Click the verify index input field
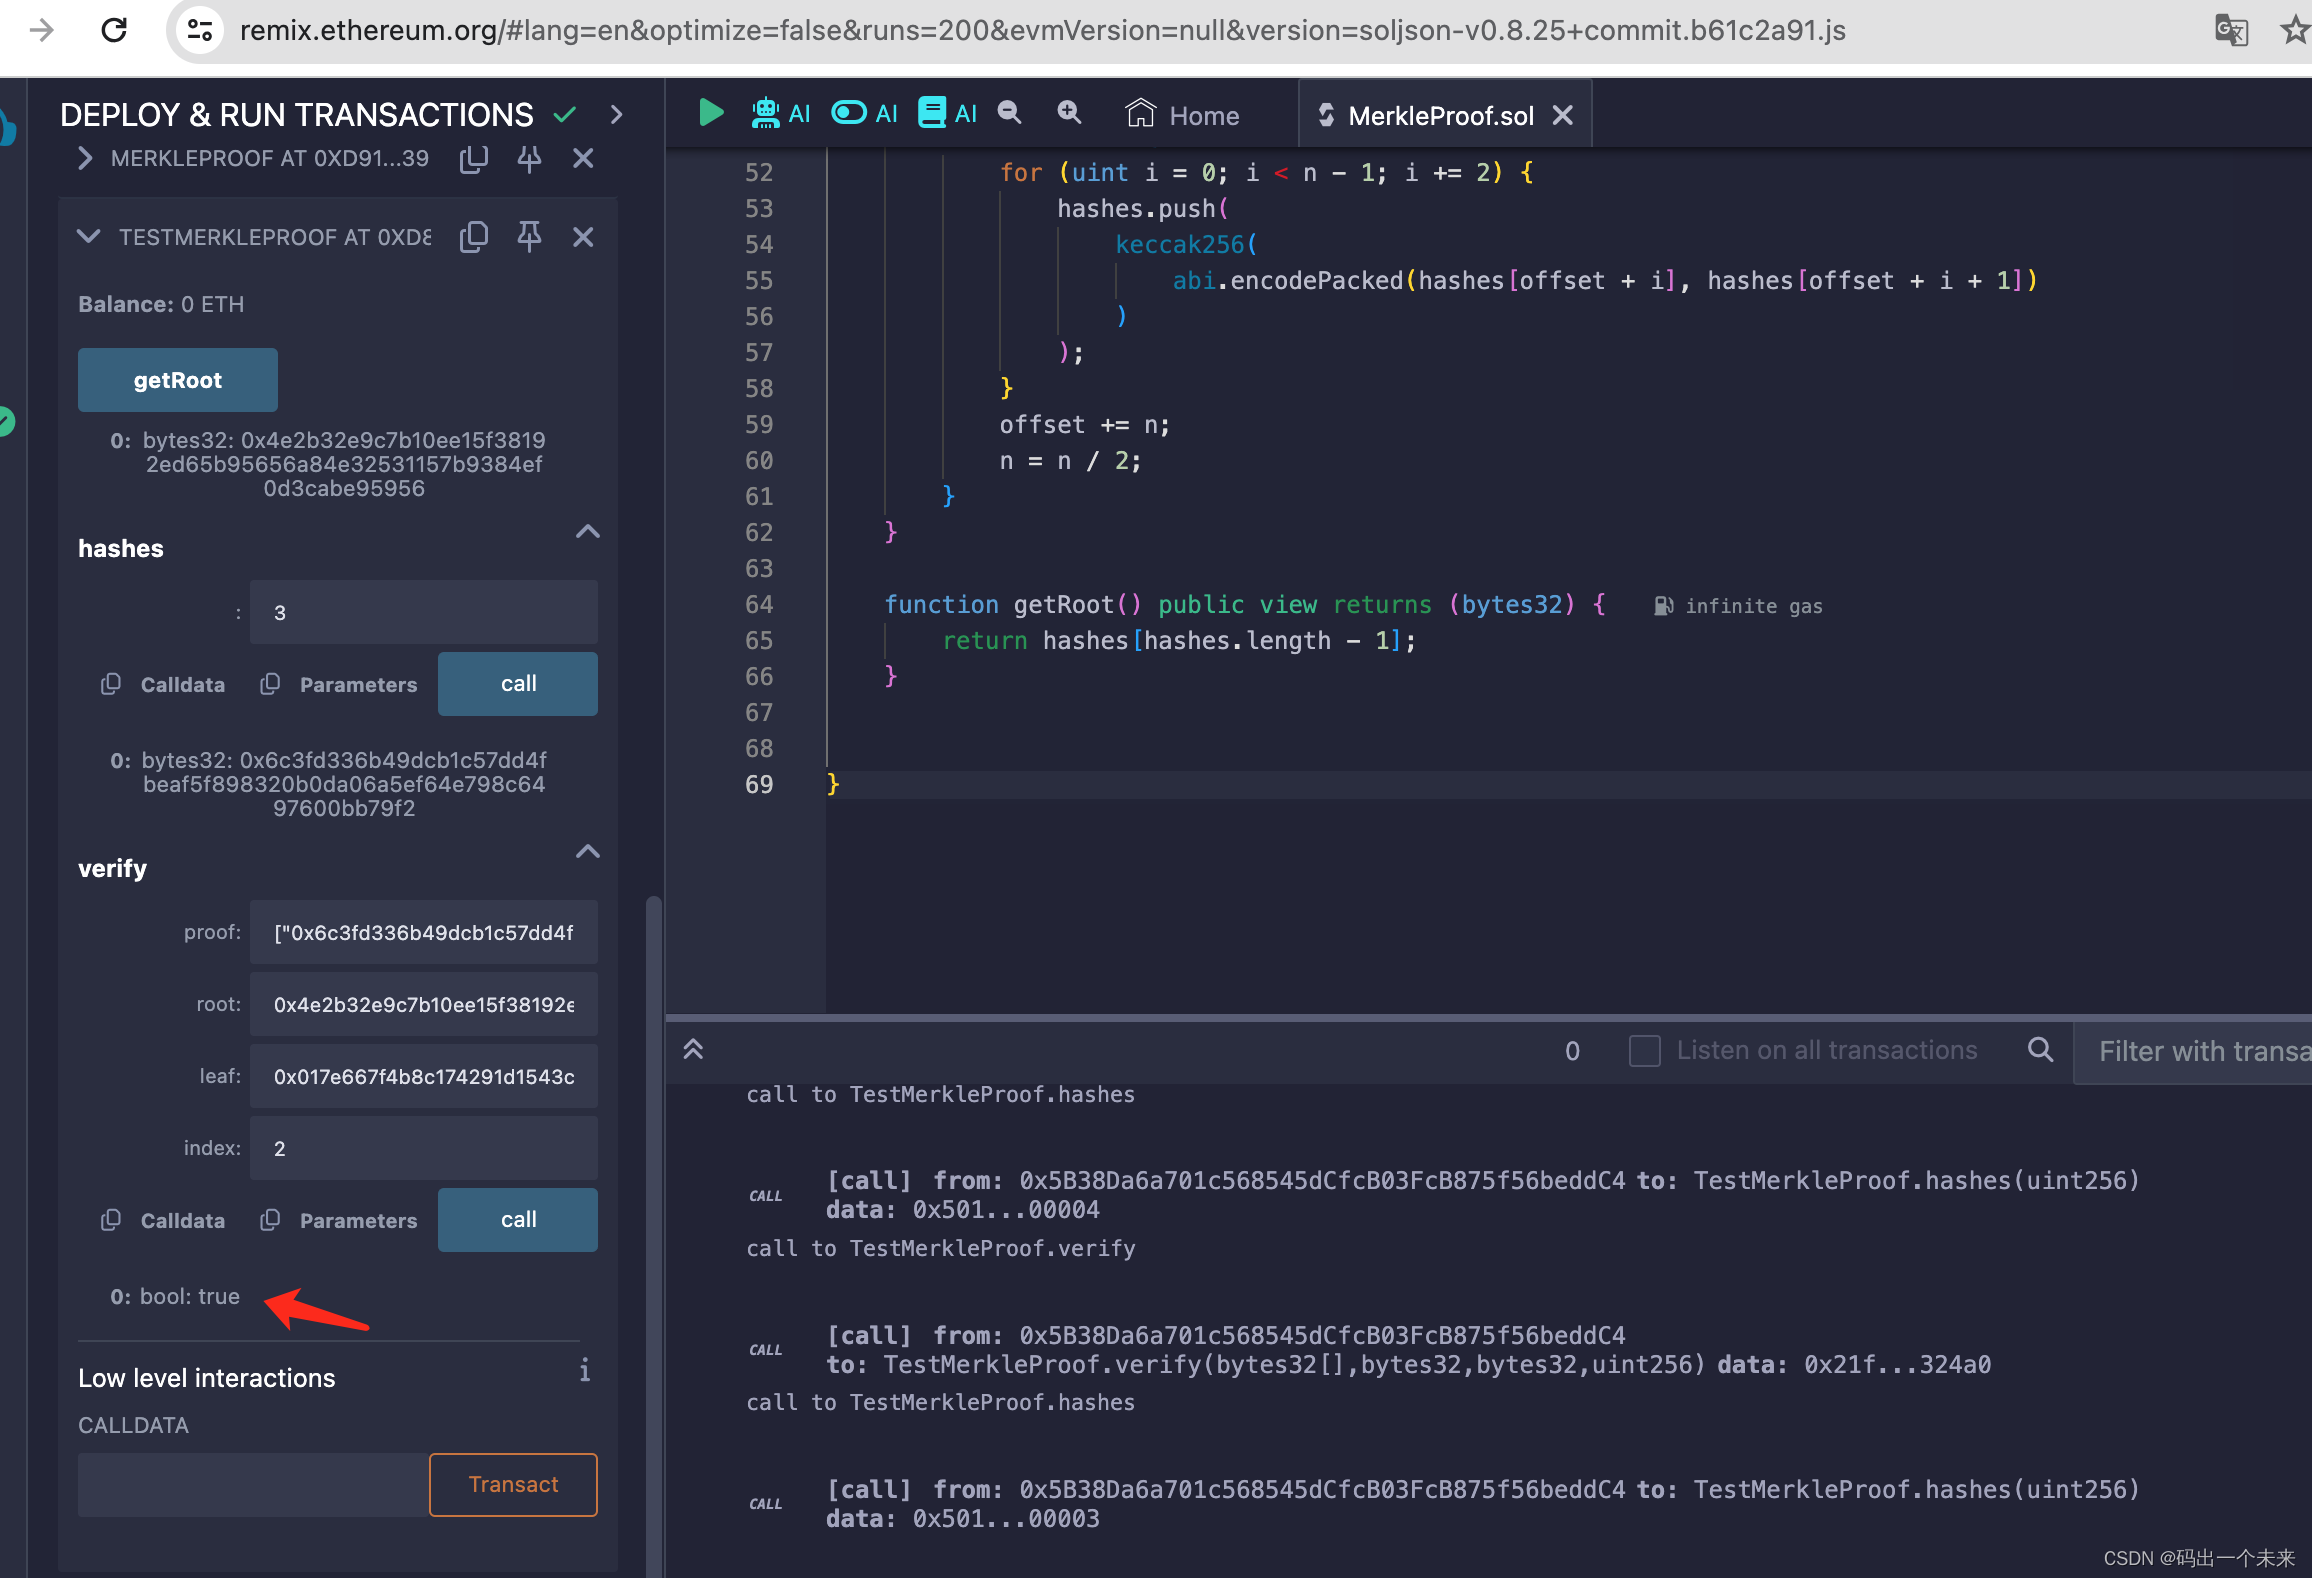2312x1578 pixels. (x=424, y=1148)
